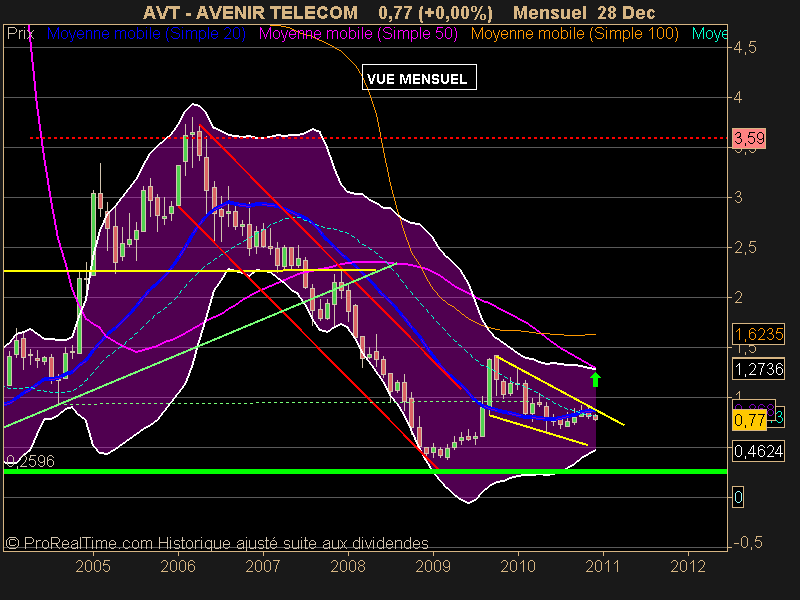Click the 2012 label on time axis
Screen dimensions: 800x600
688,566
